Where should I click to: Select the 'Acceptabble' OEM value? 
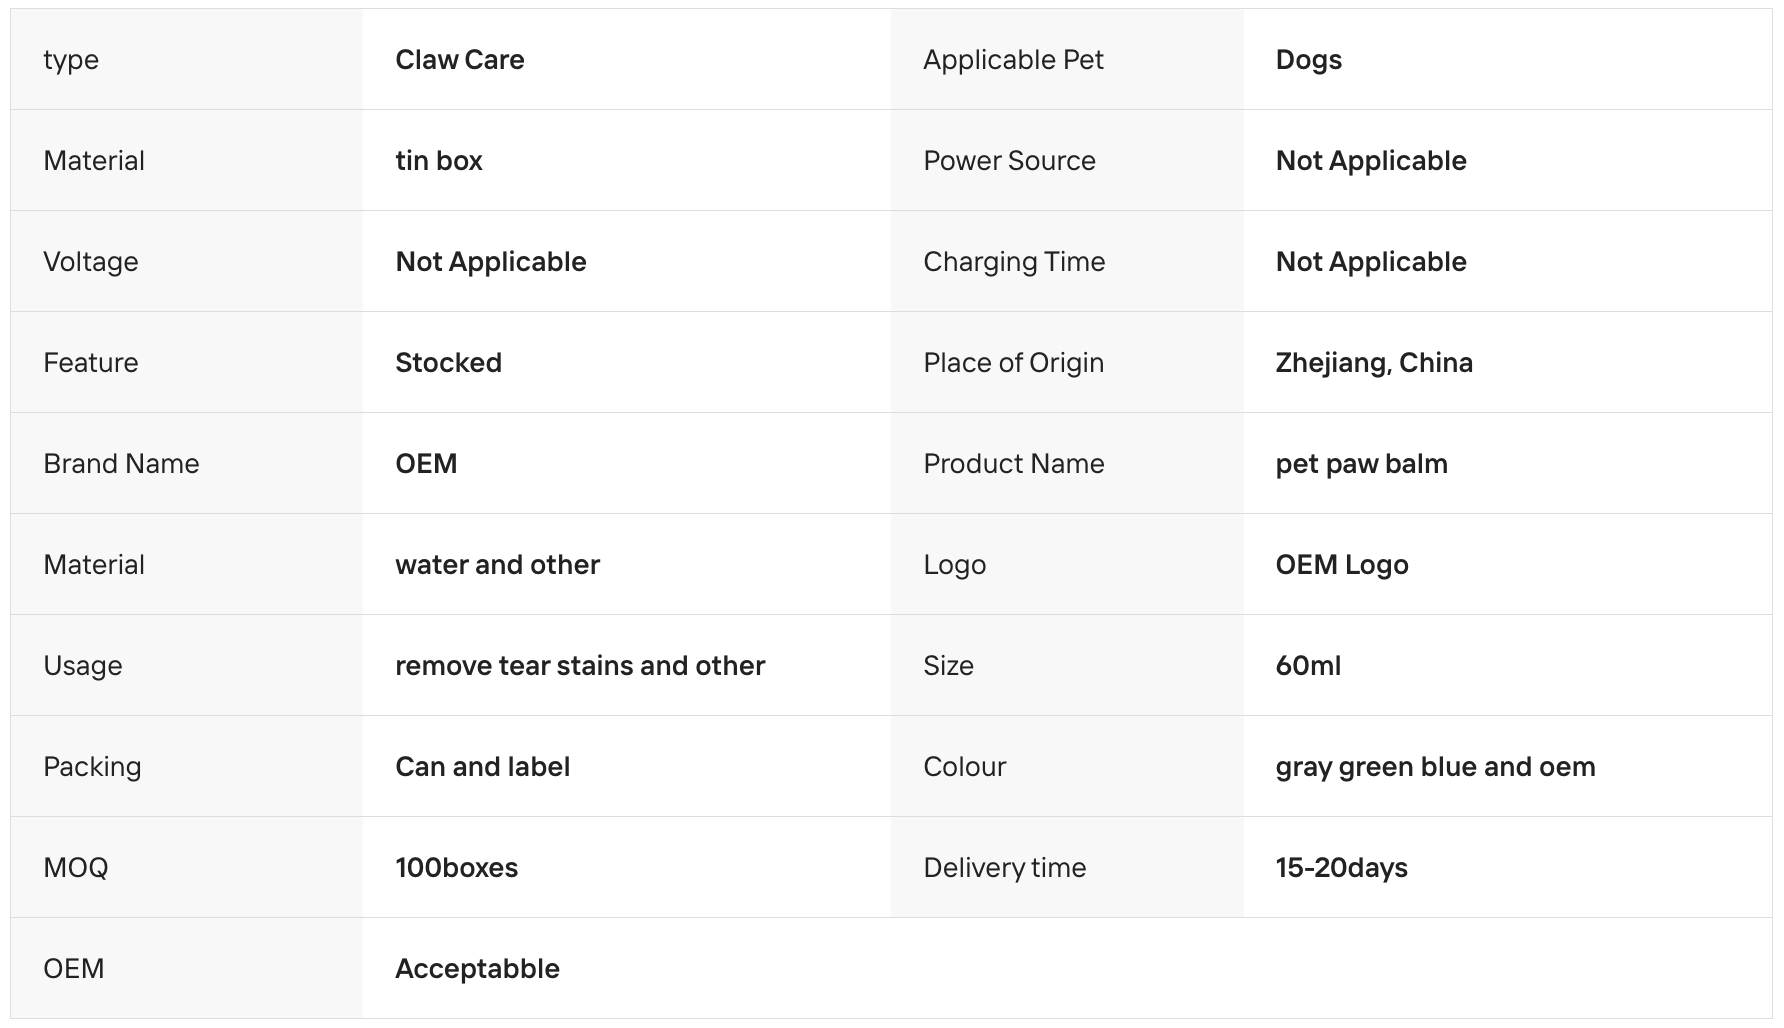point(477,969)
